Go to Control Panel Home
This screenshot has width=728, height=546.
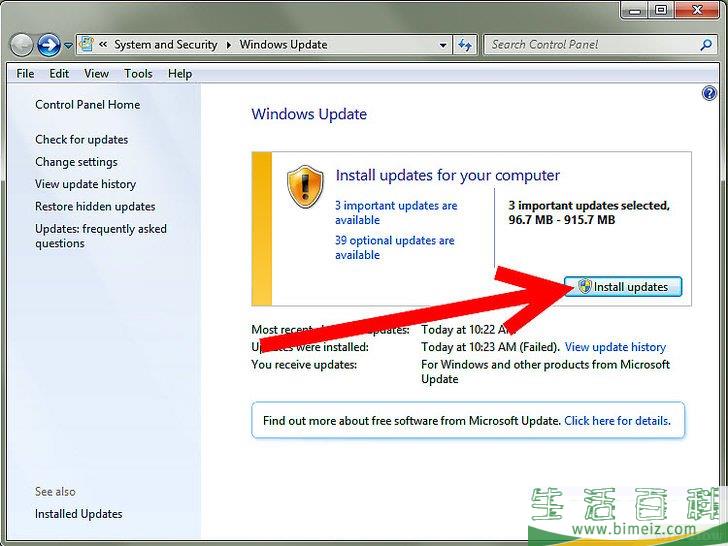pos(87,104)
